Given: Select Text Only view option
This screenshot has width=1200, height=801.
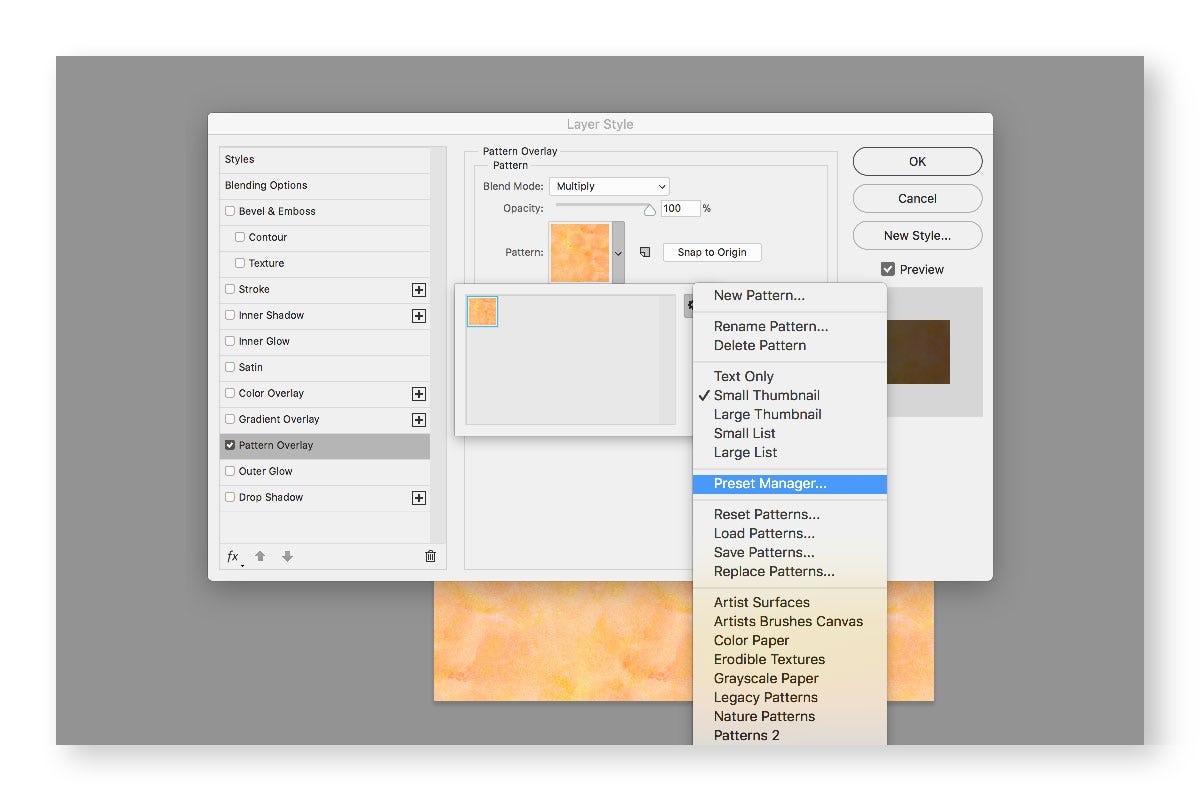Looking at the screenshot, I should 790,376.
